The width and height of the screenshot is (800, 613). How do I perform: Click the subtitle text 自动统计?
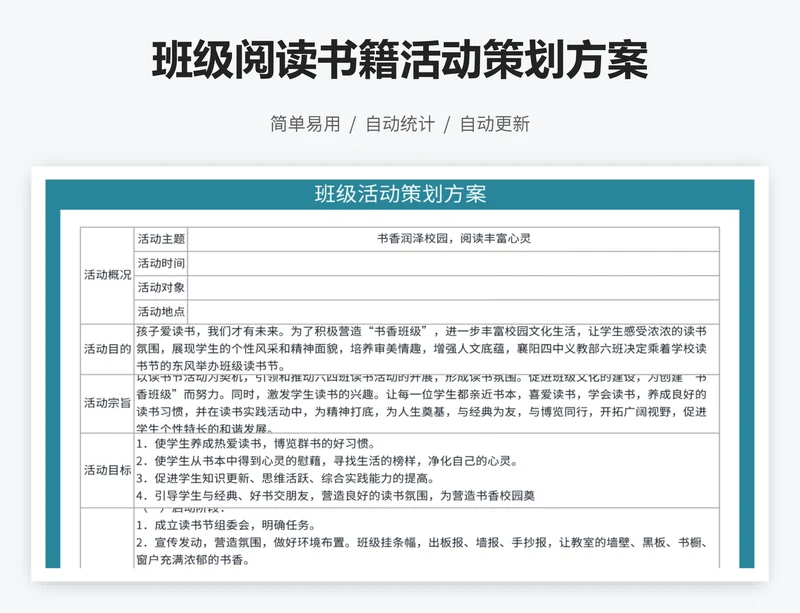coord(400,124)
